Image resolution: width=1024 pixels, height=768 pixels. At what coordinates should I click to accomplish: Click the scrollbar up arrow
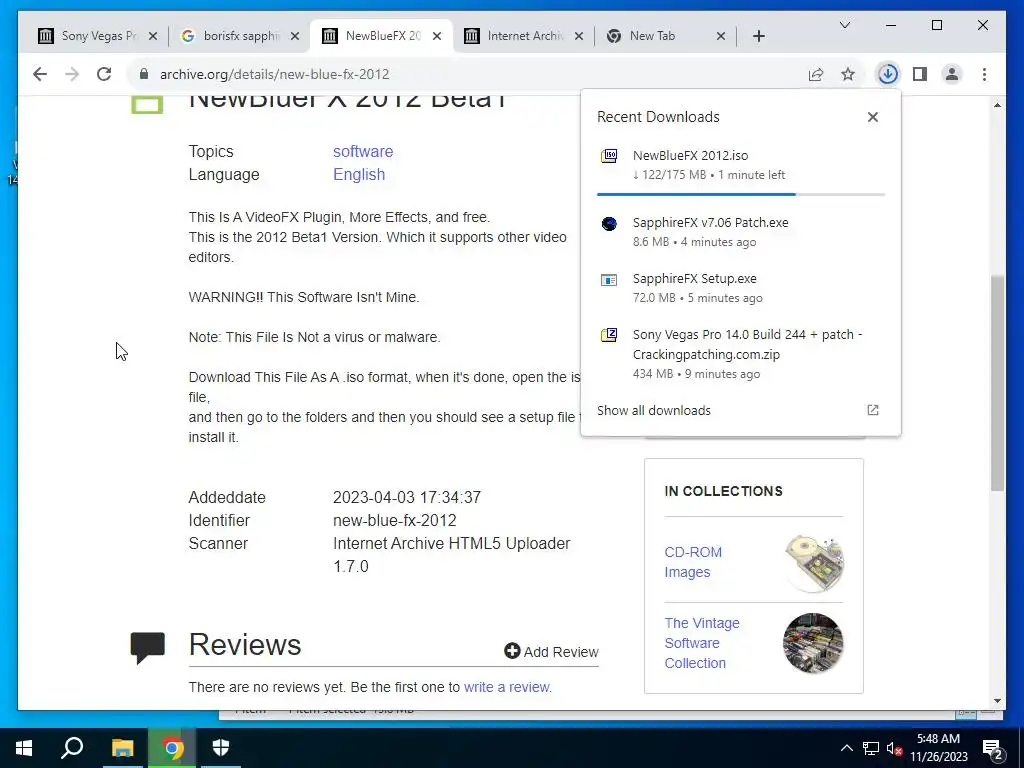pyautogui.click(x=997, y=105)
